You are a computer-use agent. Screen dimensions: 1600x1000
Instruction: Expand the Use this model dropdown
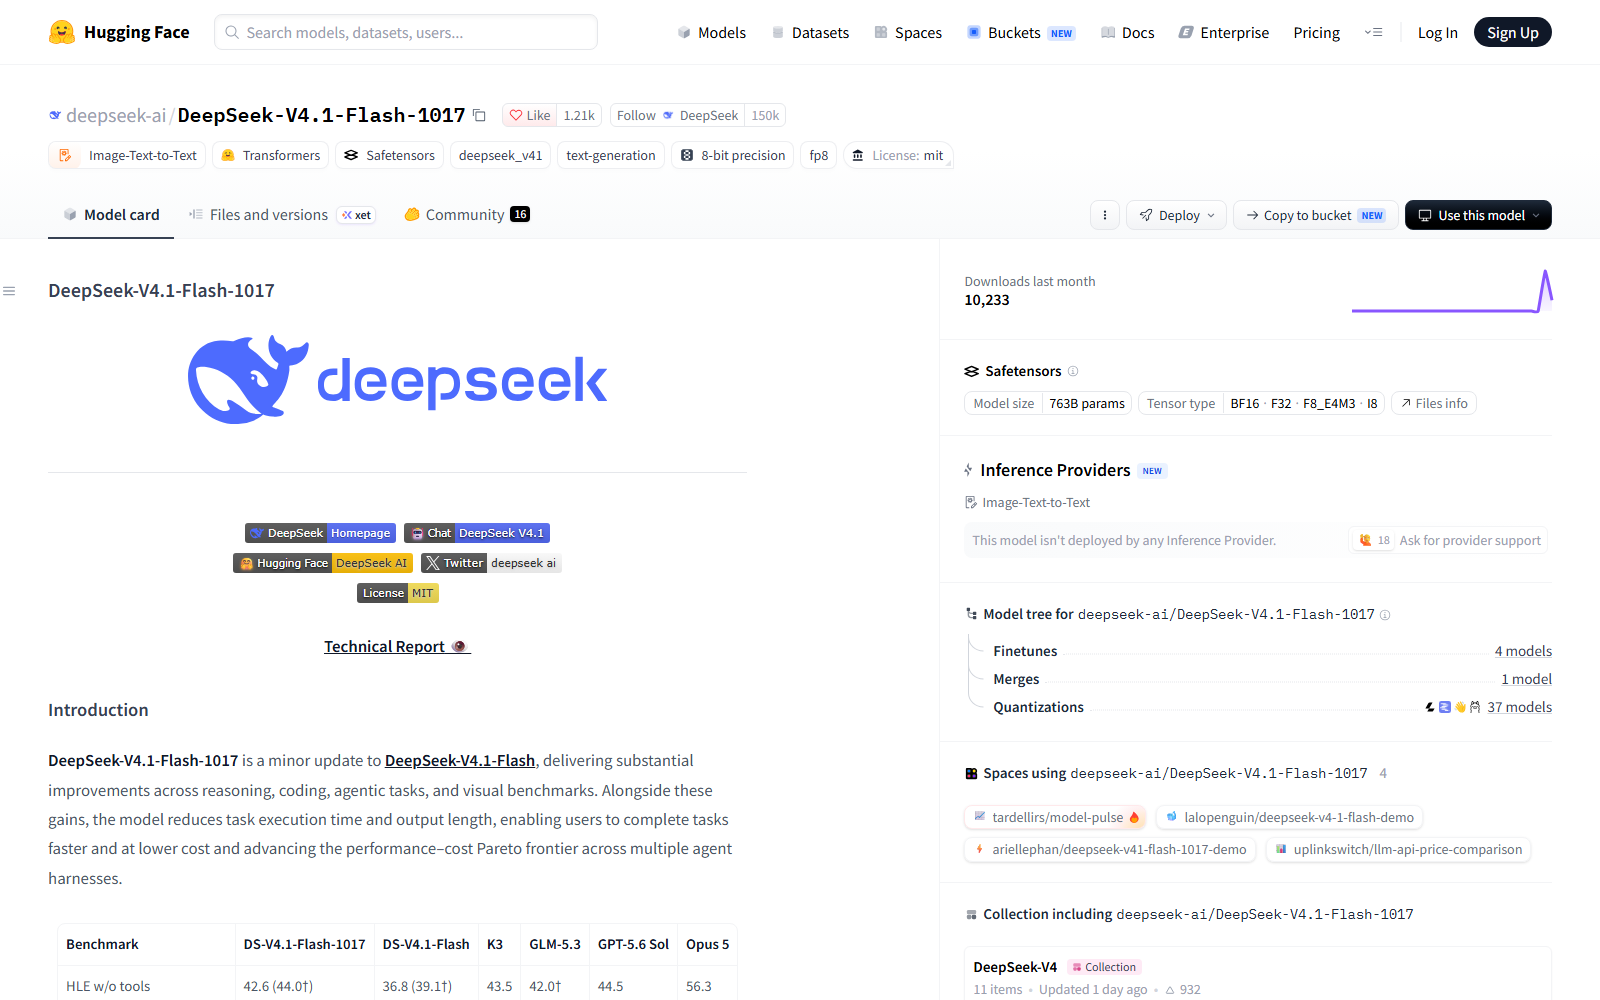1478,215
